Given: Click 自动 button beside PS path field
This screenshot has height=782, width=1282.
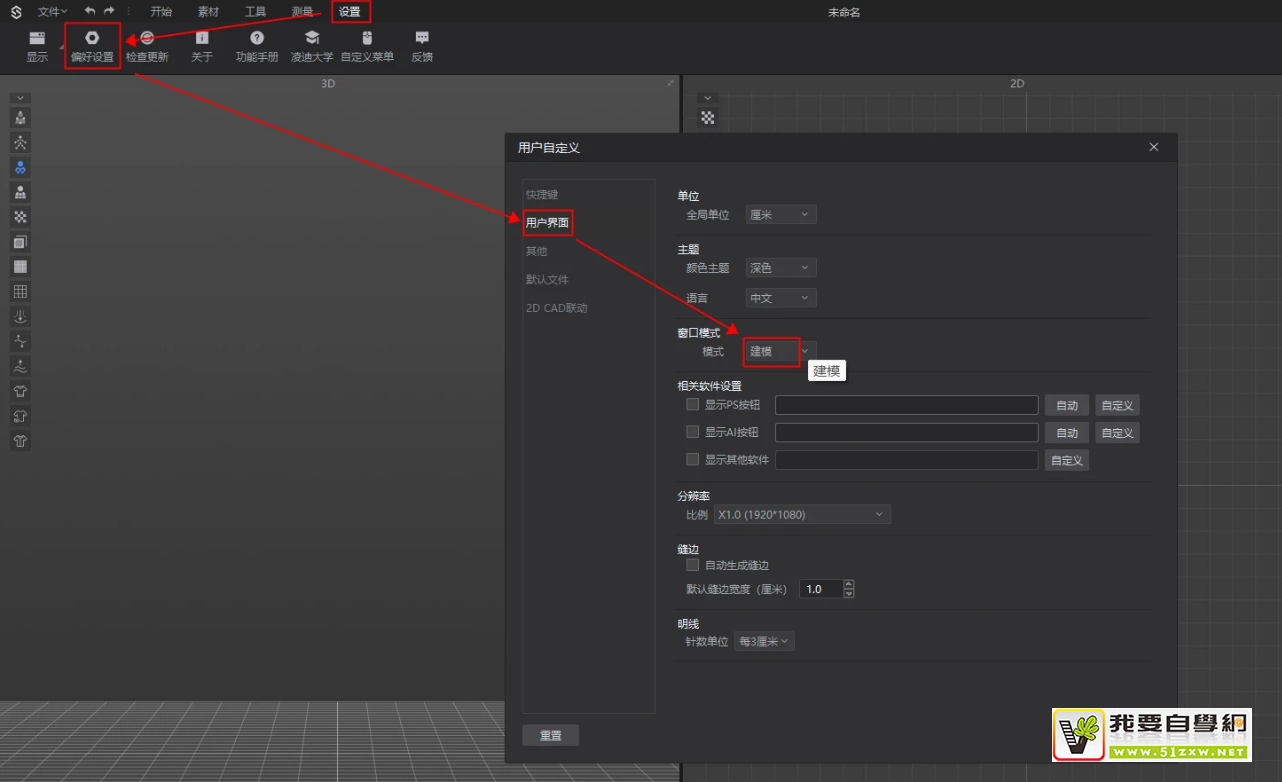Looking at the screenshot, I should [1067, 405].
